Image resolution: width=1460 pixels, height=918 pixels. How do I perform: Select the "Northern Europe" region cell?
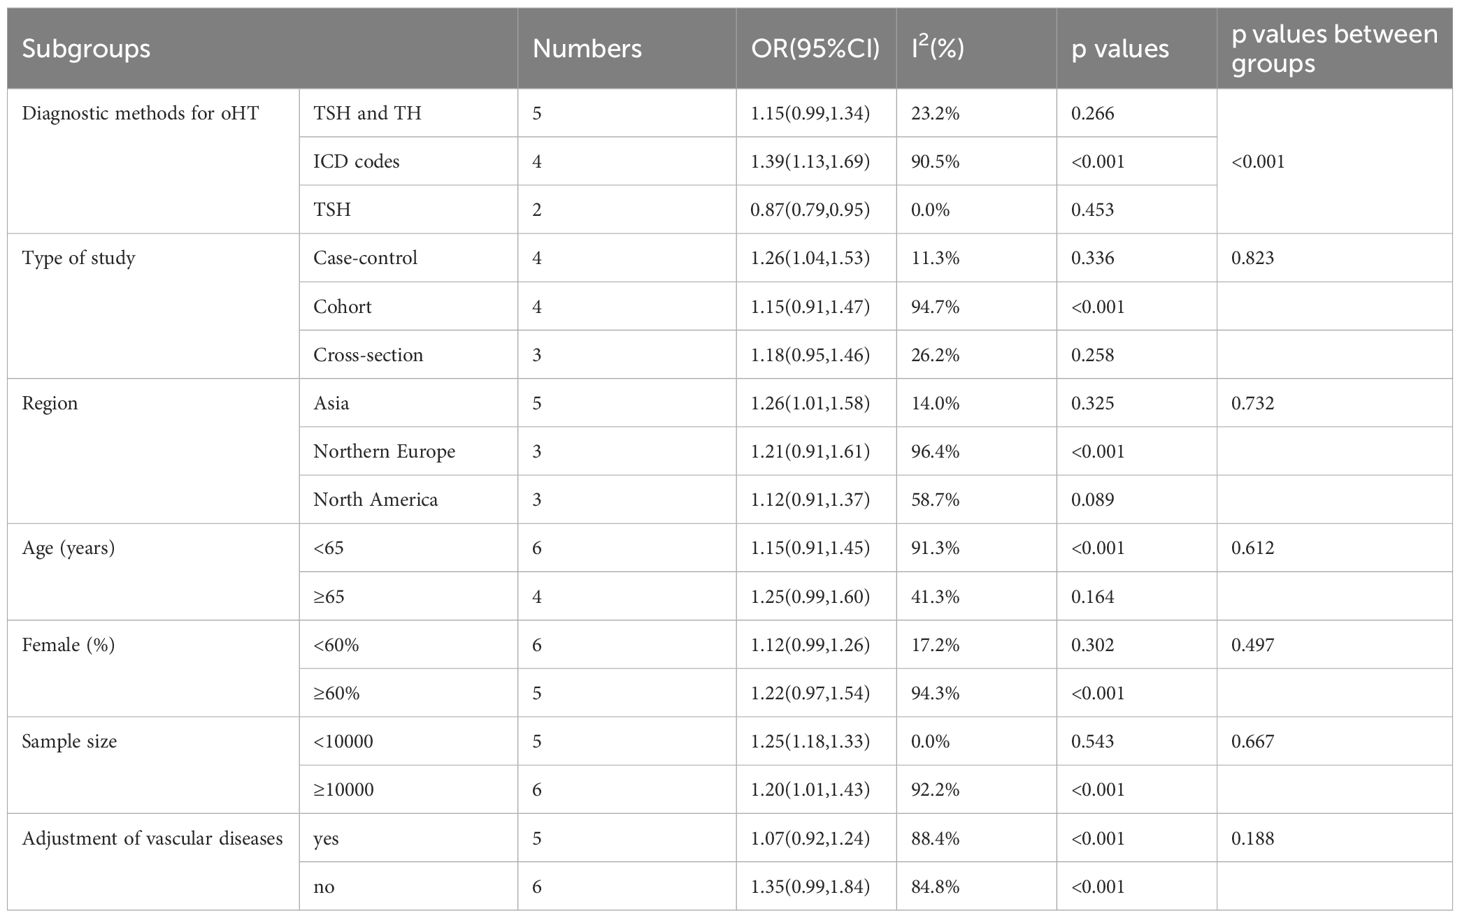coord(384,451)
